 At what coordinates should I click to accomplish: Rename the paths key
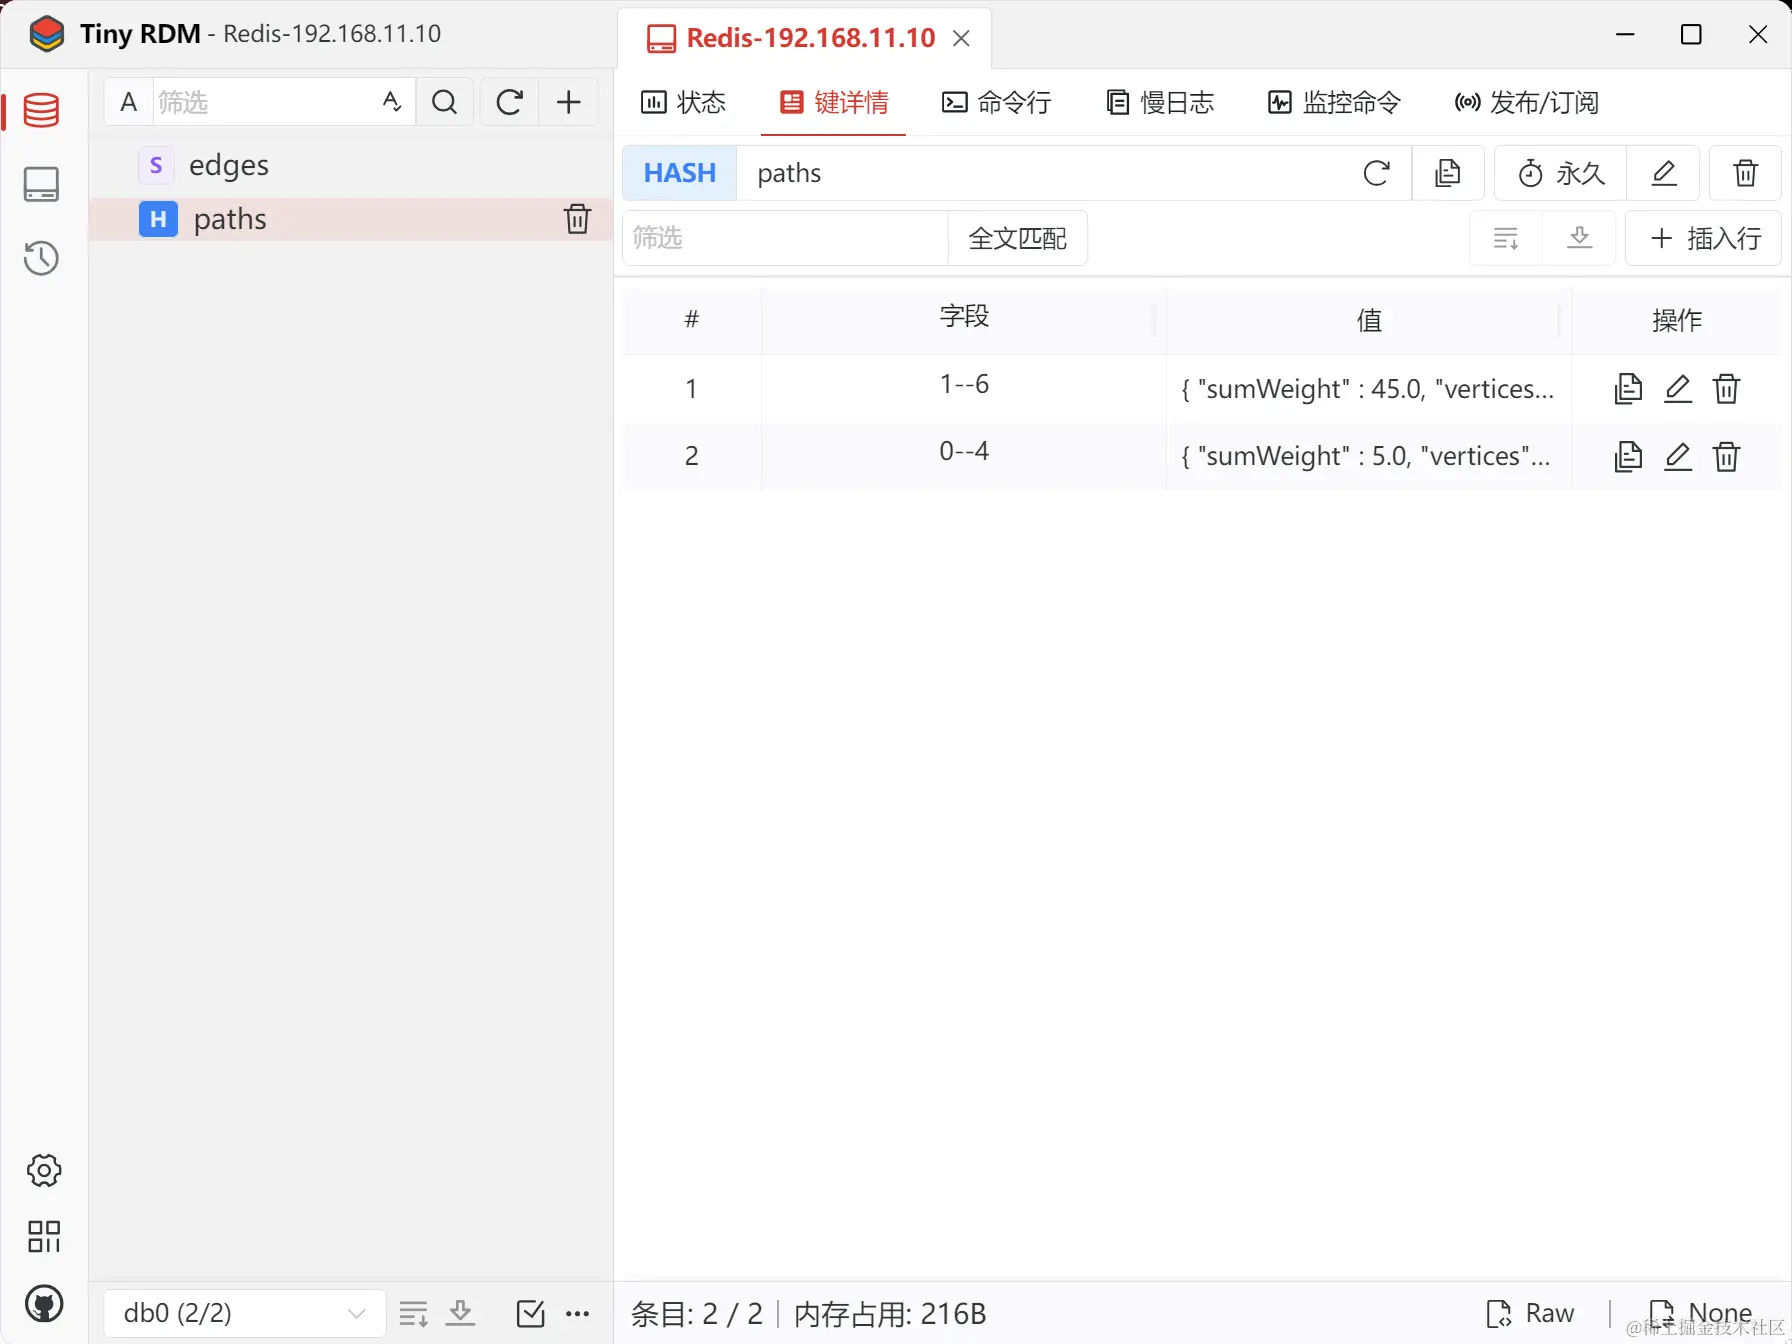[x=1664, y=173]
